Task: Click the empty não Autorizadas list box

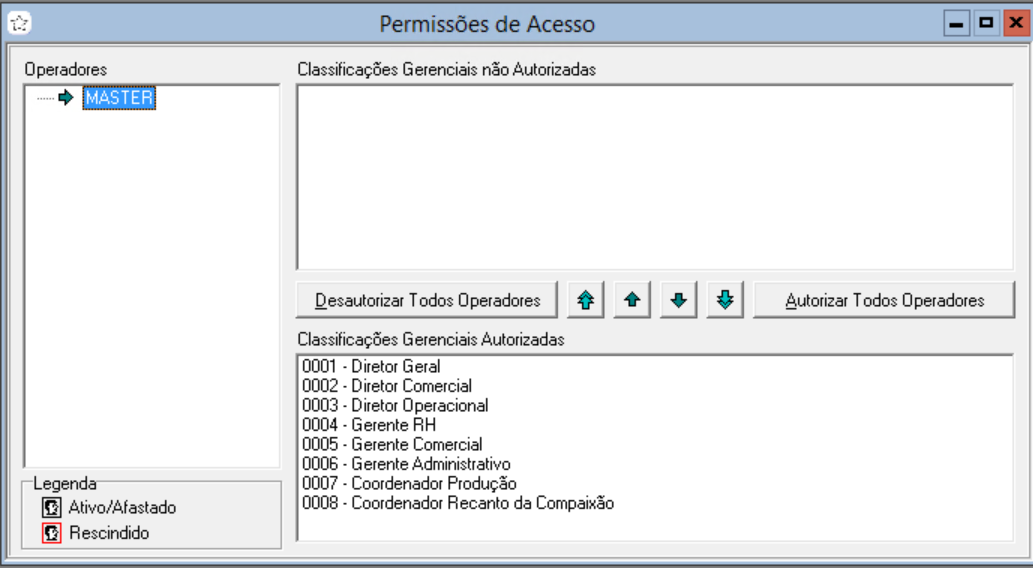Action: coord(656,177)
